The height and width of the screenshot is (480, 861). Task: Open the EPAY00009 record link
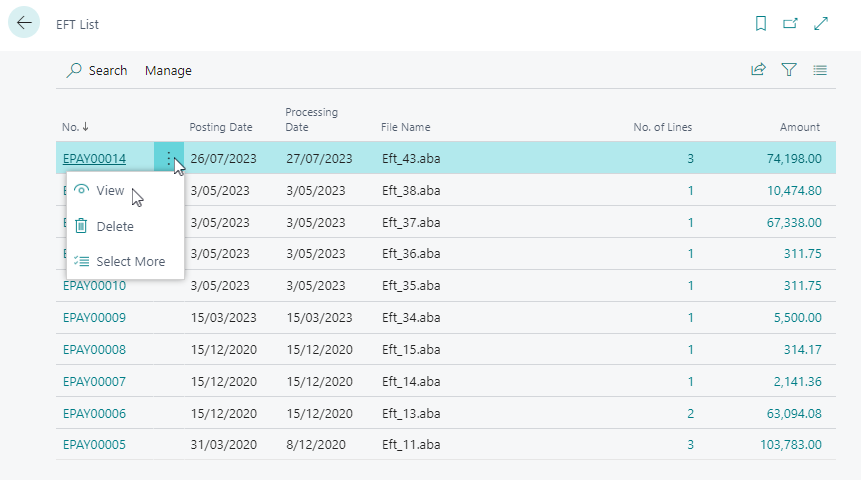click(94, 318)
